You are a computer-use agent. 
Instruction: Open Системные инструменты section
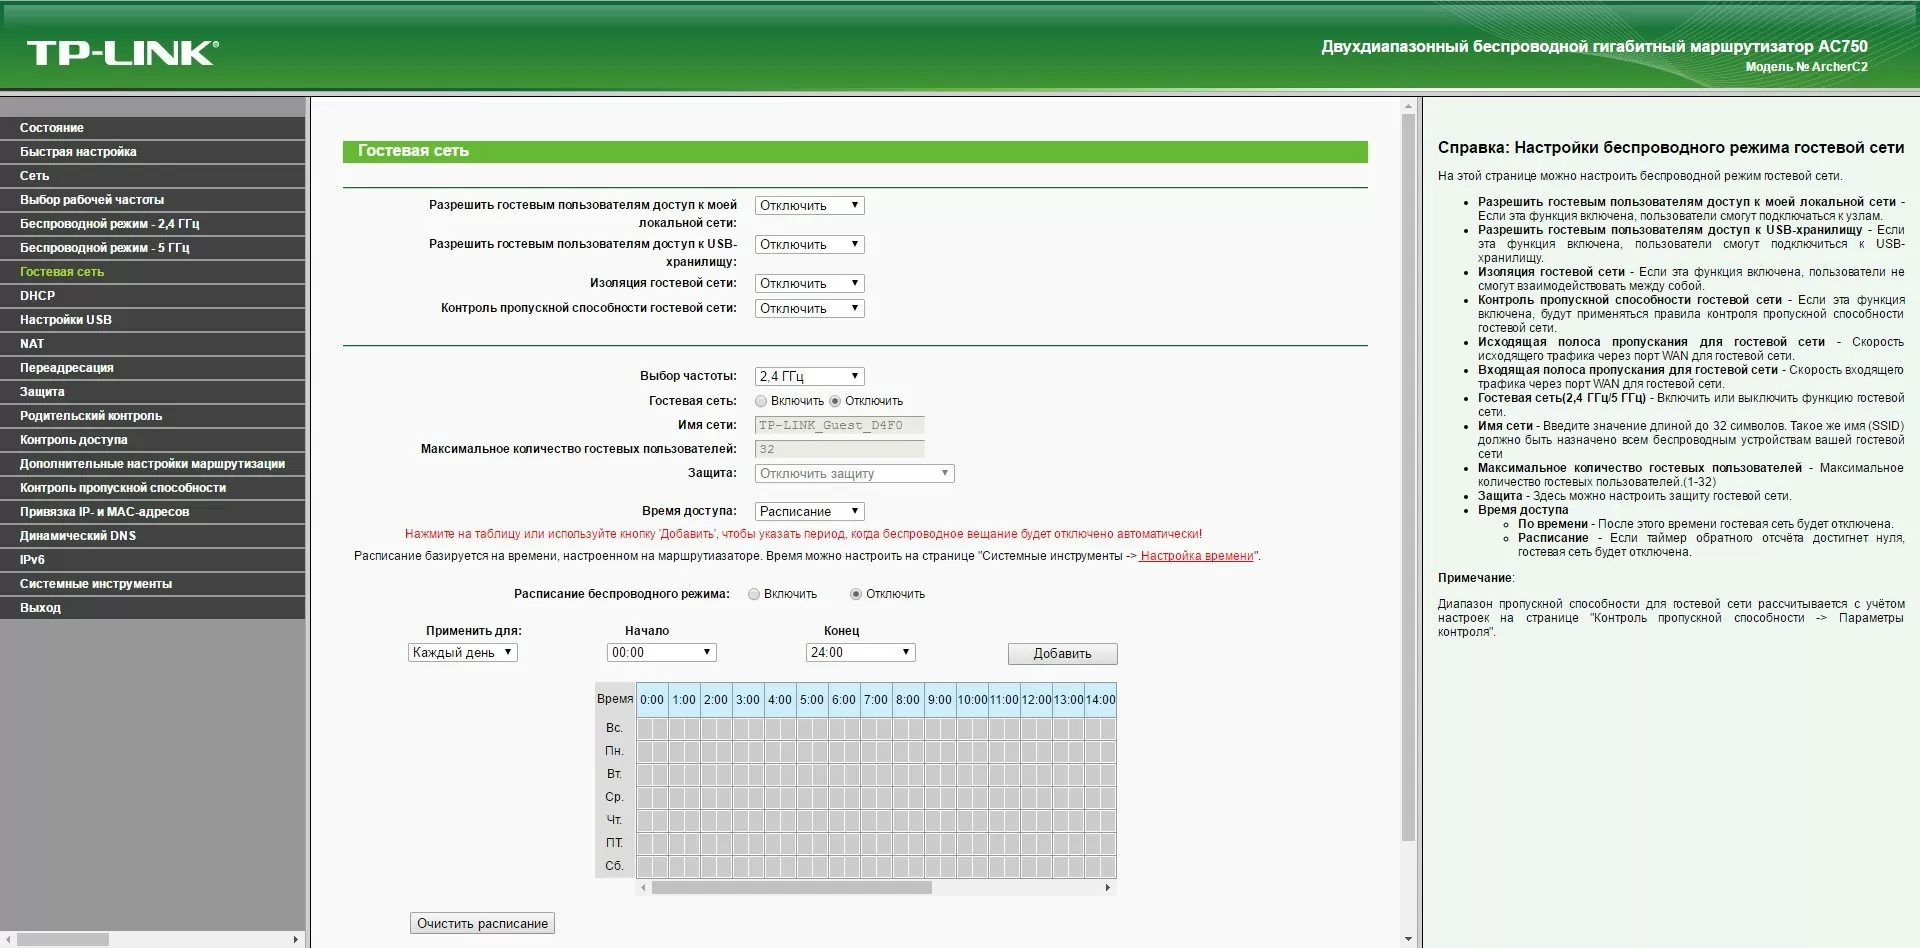click(x=152, y=584)
